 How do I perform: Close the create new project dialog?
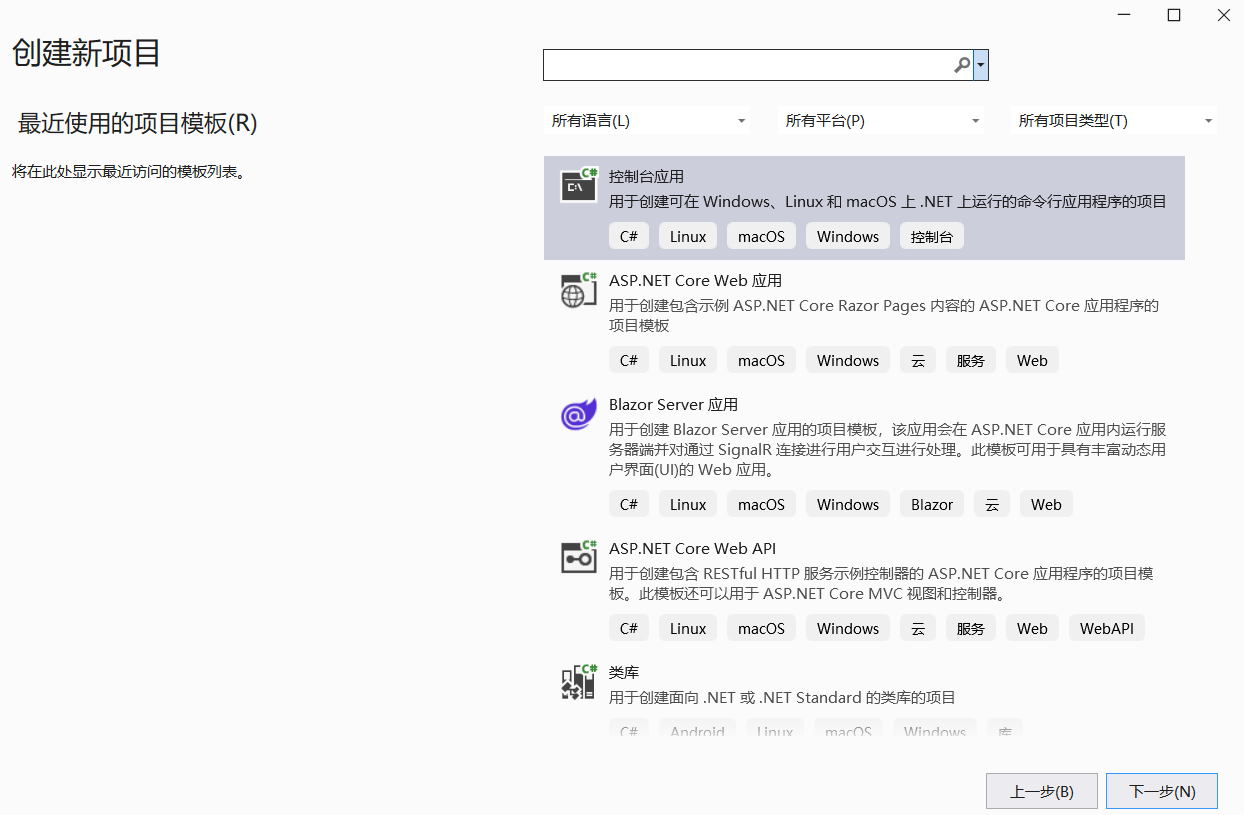coord(1223,15)
